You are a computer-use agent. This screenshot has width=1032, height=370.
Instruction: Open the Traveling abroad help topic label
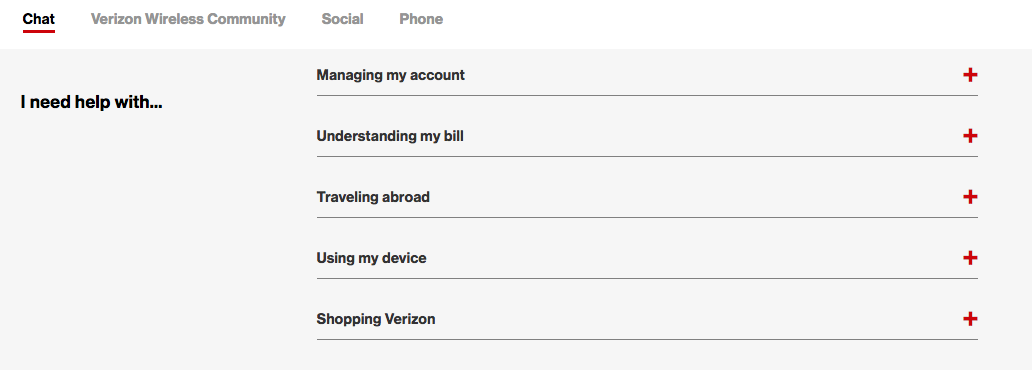[x=373, y=197]
